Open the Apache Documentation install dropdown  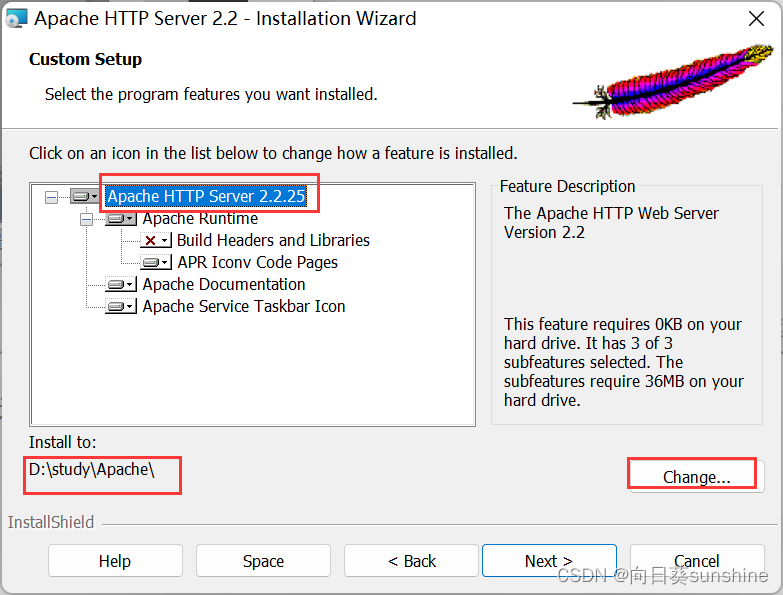coord(120,285)
